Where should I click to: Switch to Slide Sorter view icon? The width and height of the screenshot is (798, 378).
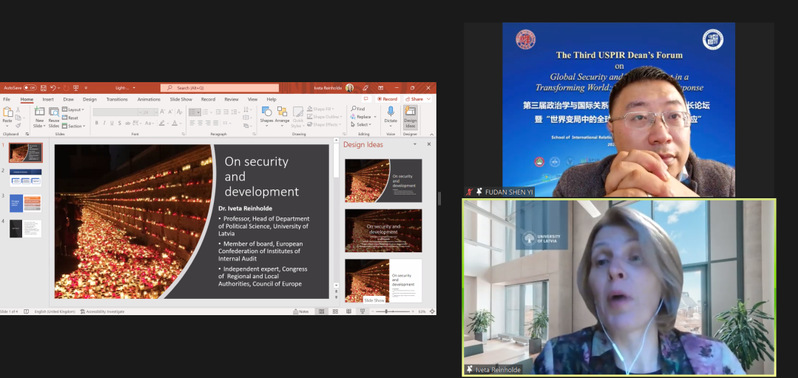coord(335,311)
